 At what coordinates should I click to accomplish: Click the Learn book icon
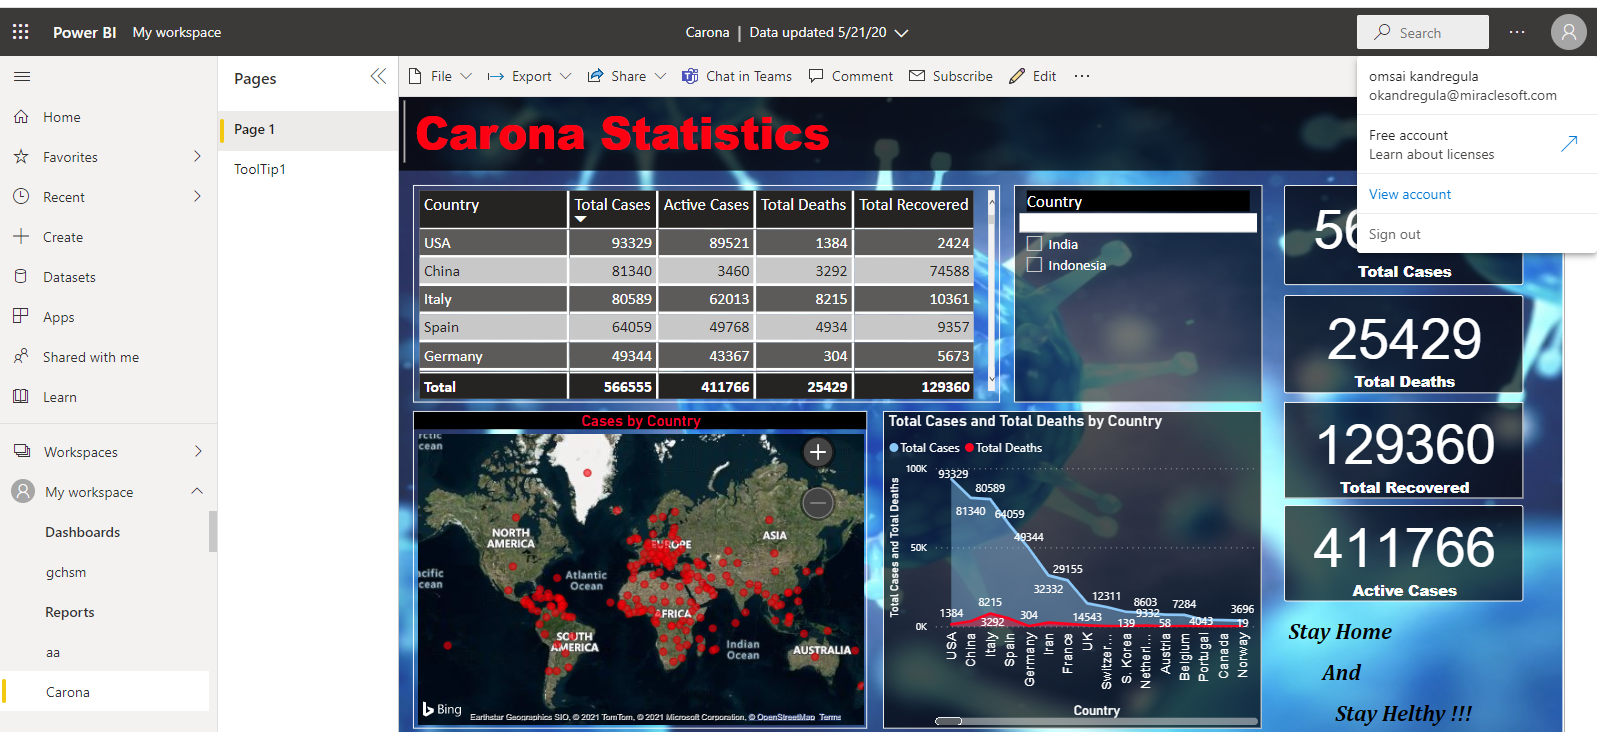21,396
